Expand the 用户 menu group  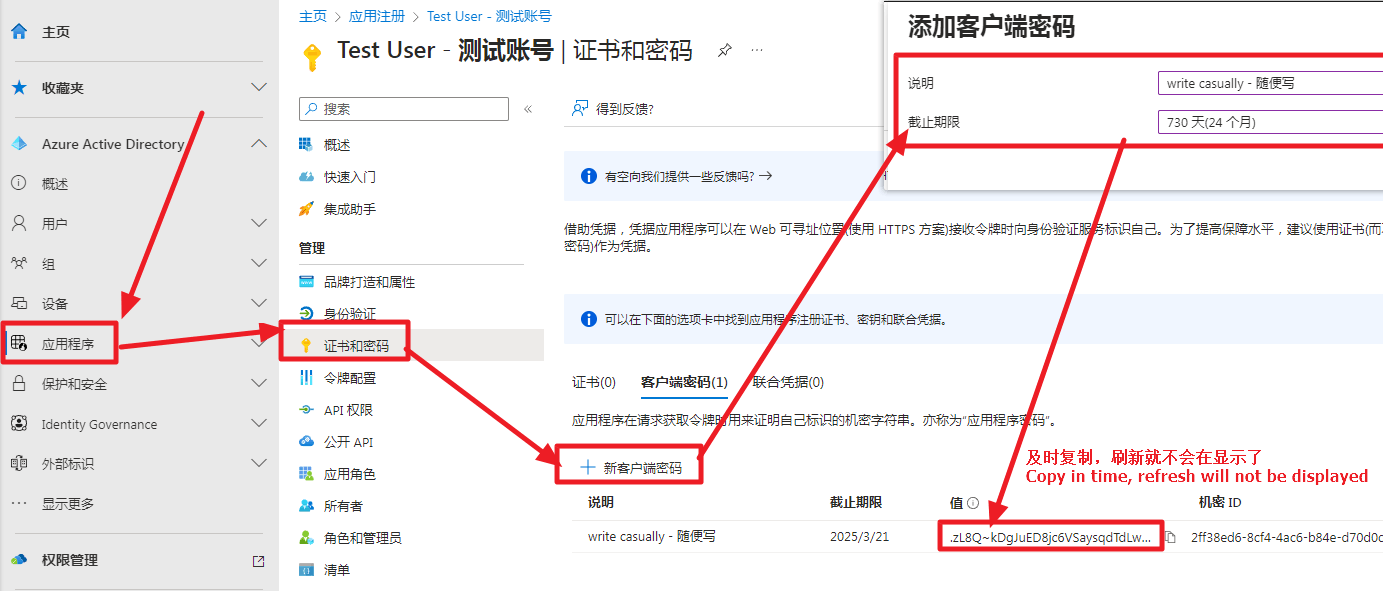(x=258, y=224)
